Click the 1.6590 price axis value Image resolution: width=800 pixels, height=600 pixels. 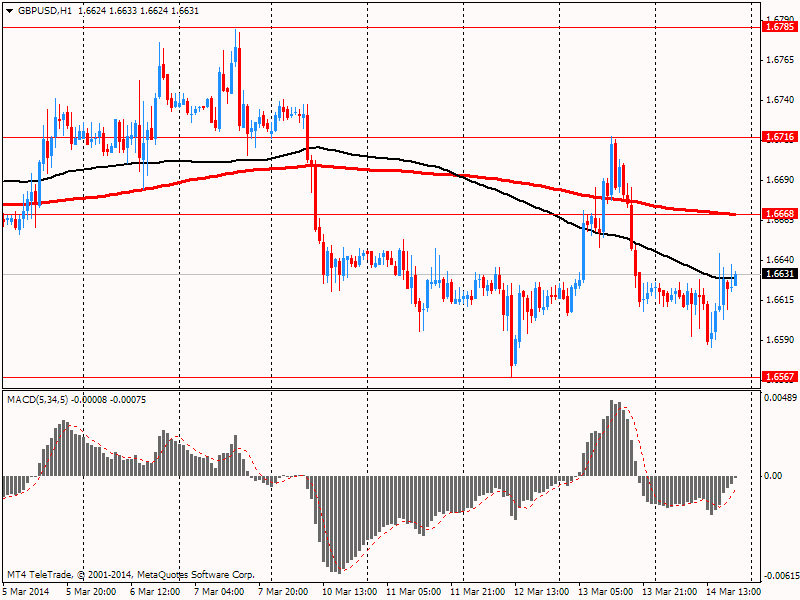[780, 340]
